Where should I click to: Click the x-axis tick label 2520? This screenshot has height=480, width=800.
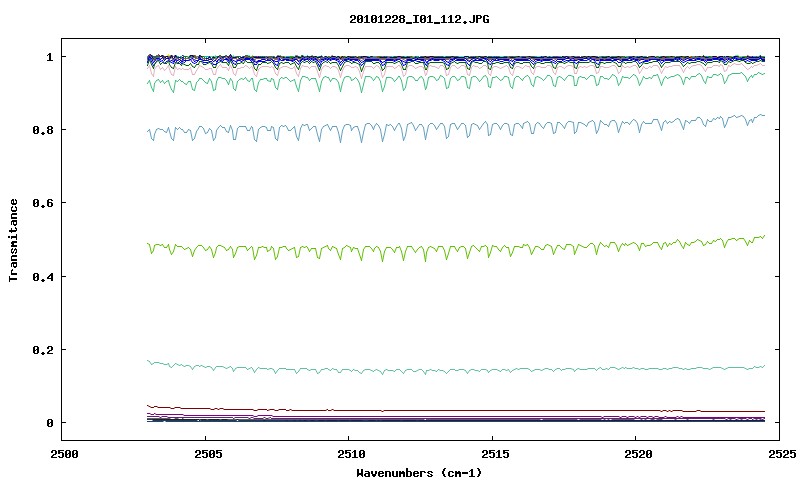[638, 454]
